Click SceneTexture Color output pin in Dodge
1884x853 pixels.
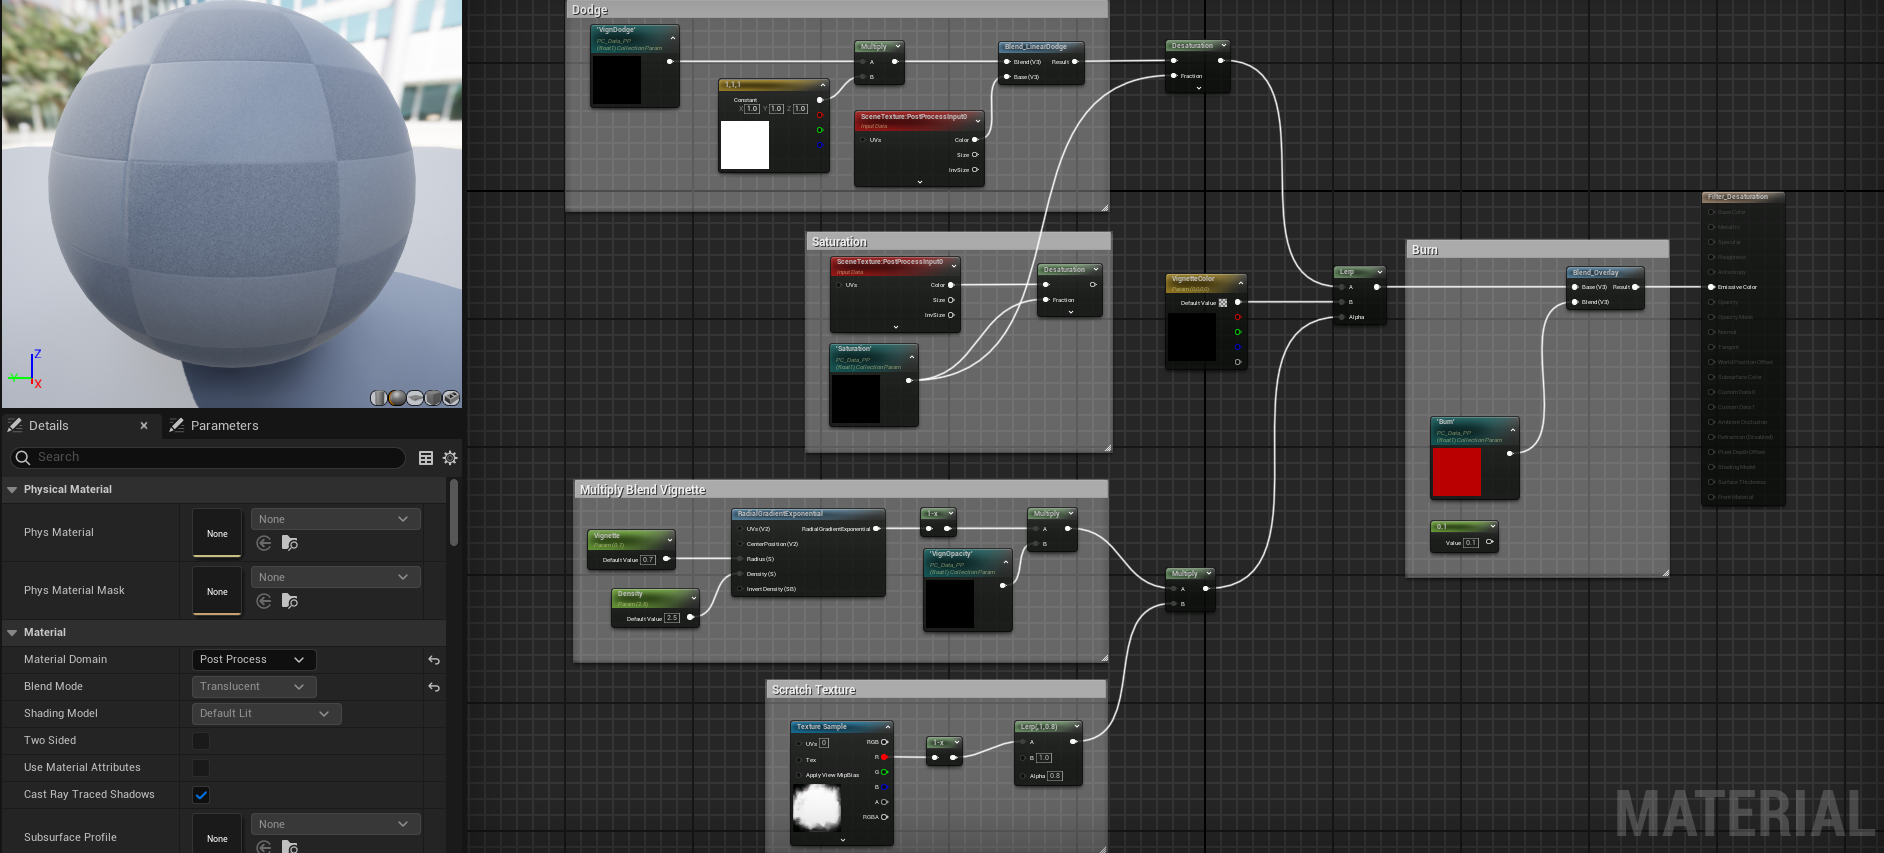coord(975,140)
